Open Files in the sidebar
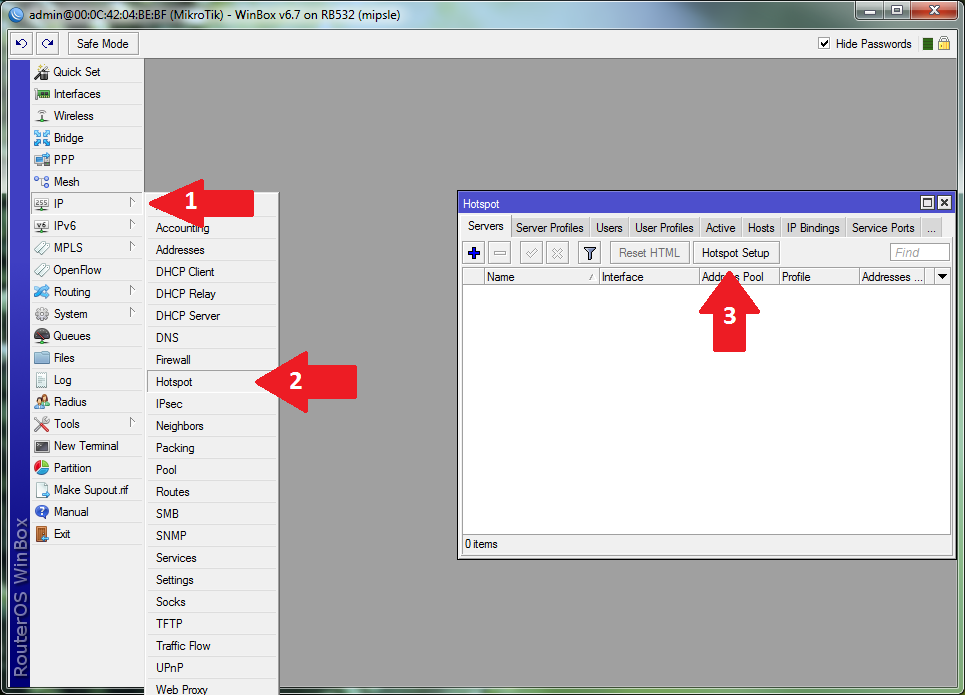Image resolution: width=965 pixels, height=695 pixels. pos(64,358)
